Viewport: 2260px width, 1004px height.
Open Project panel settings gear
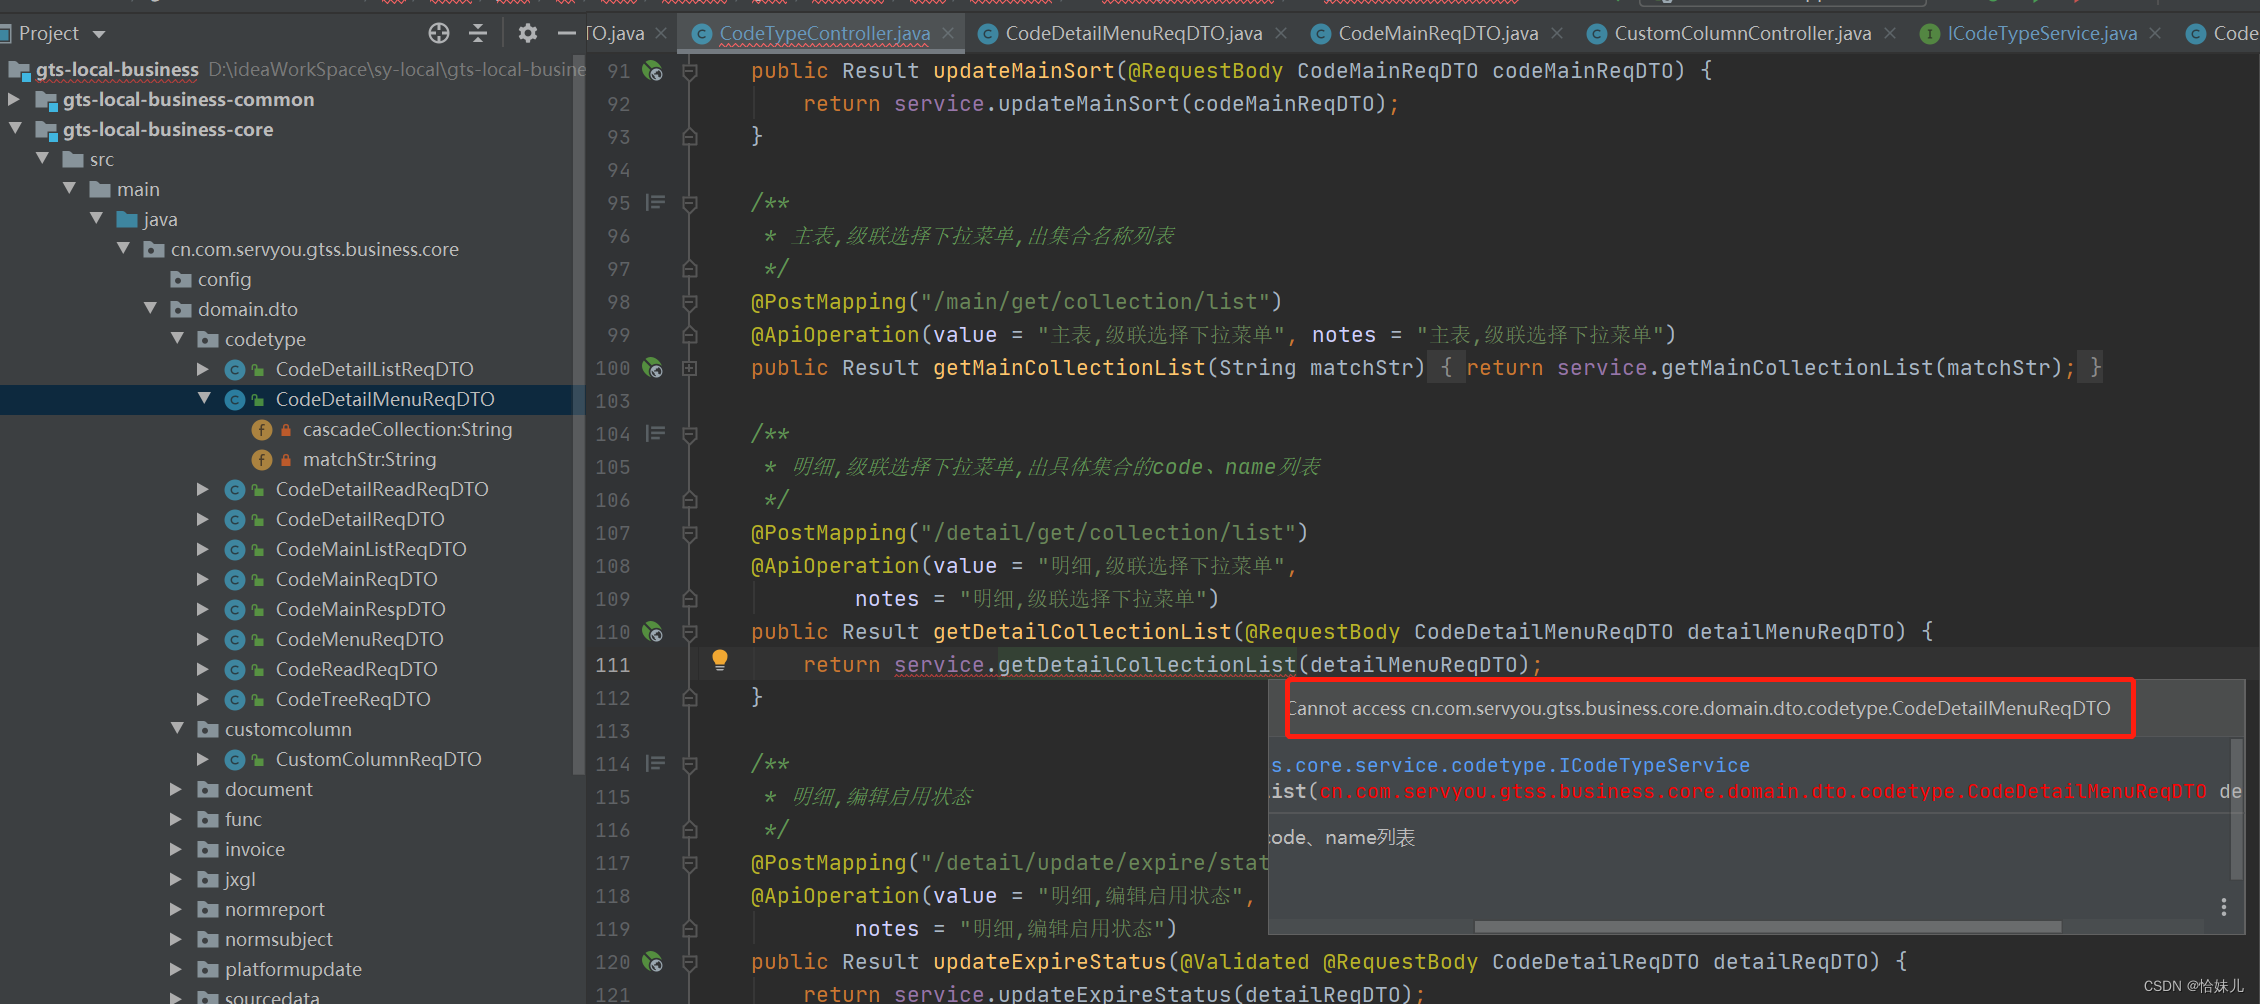point(528,33)
